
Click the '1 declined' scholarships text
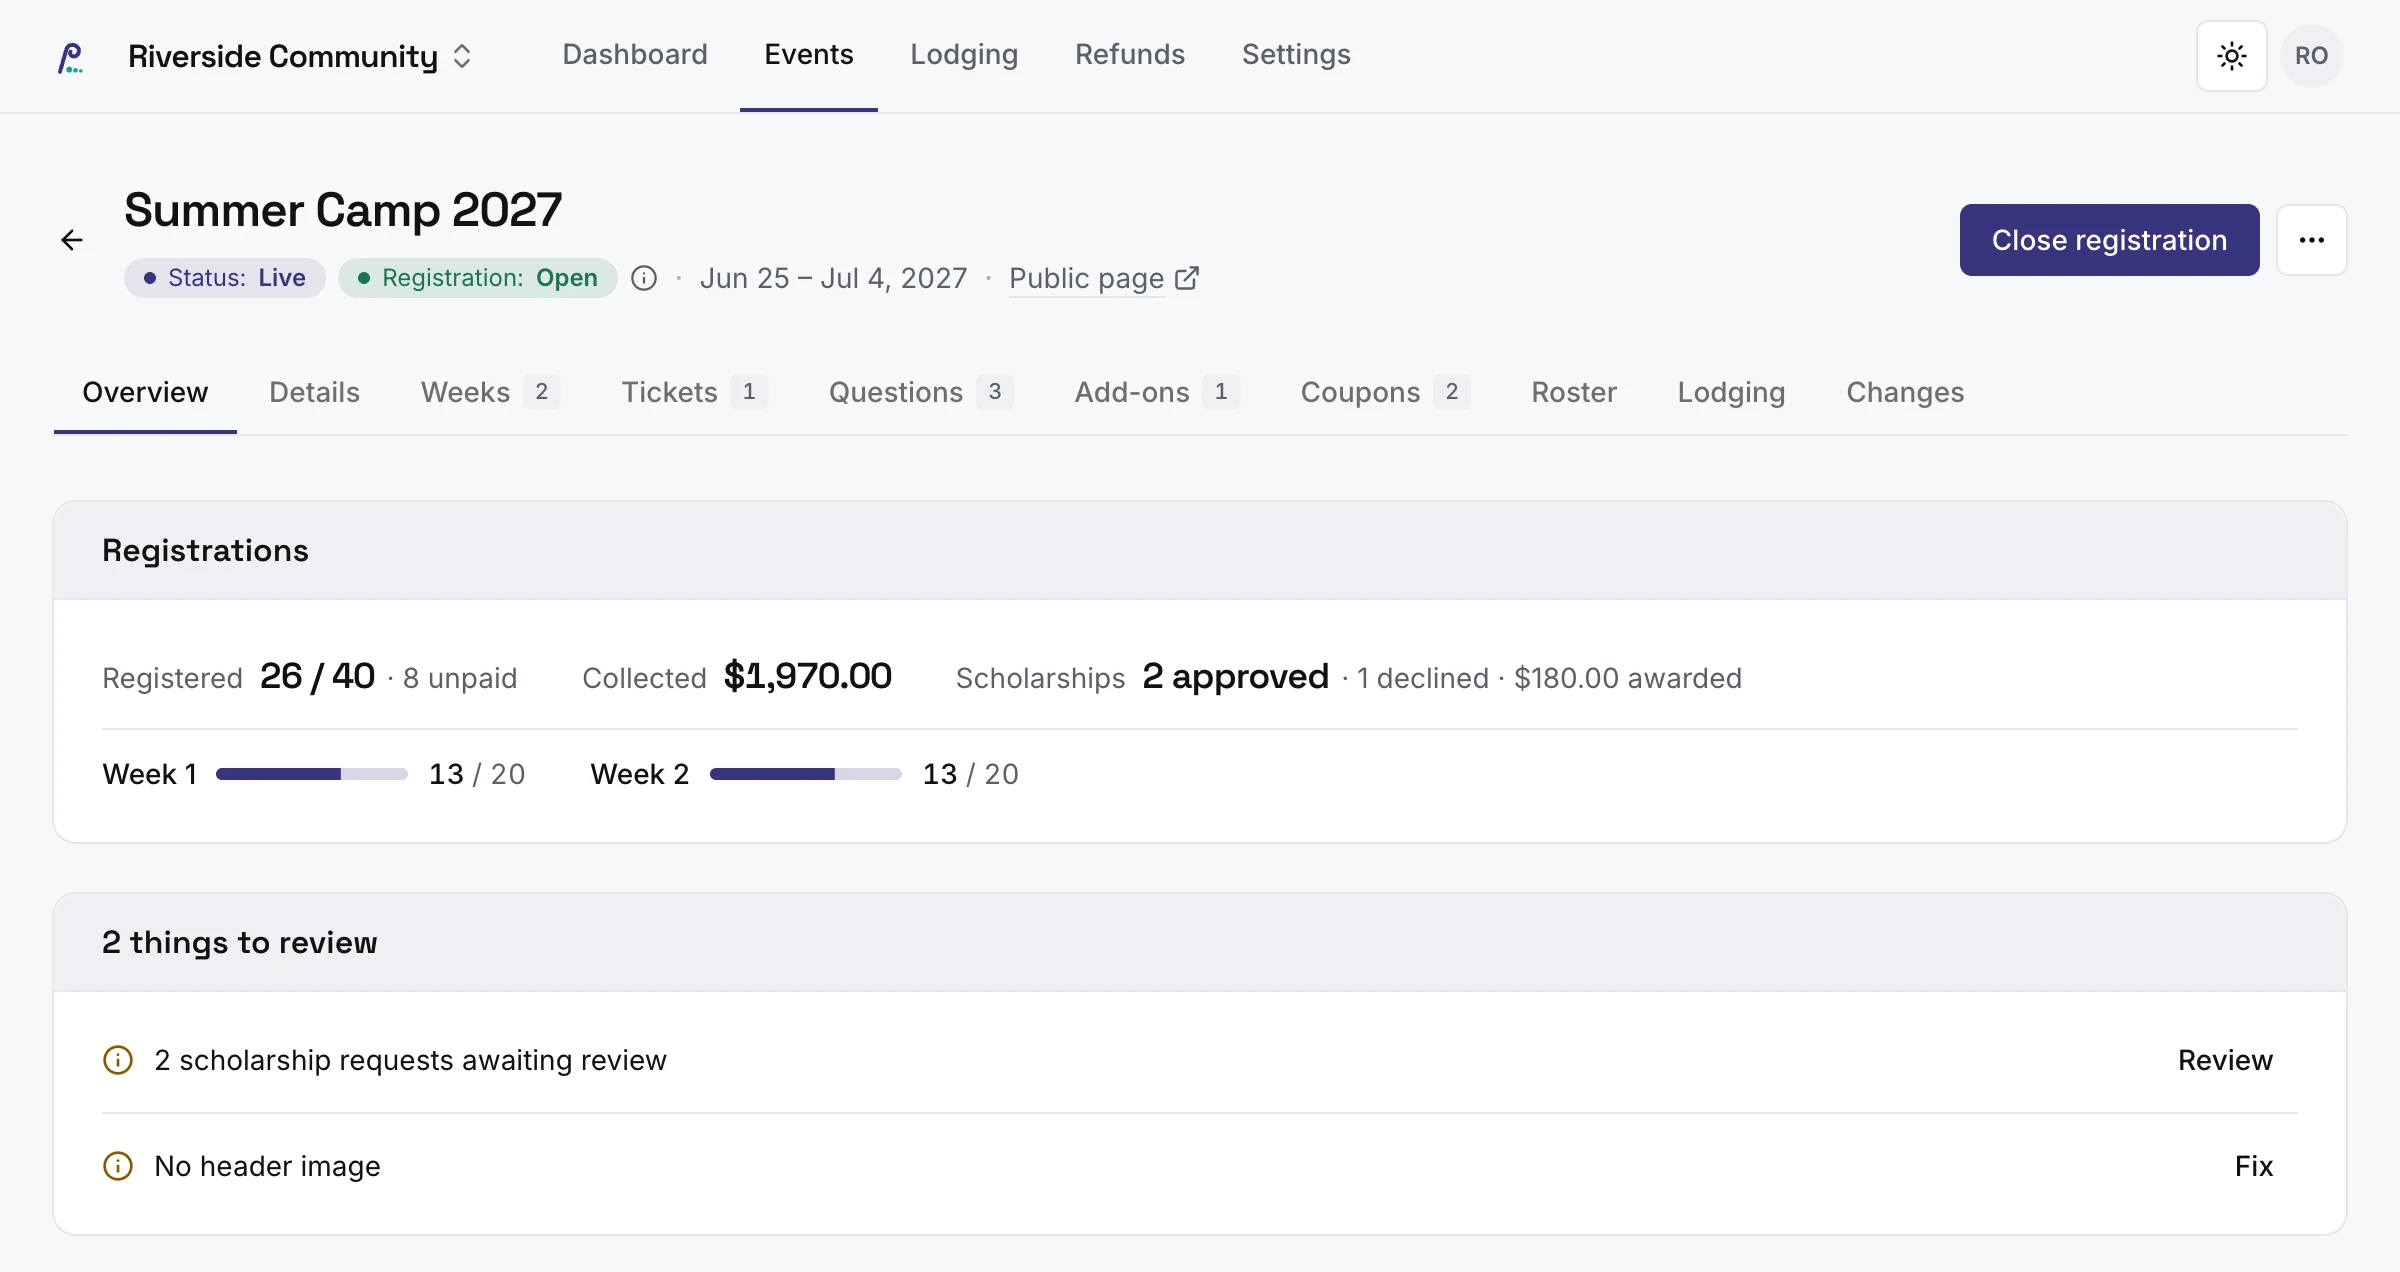point(1423,678)
